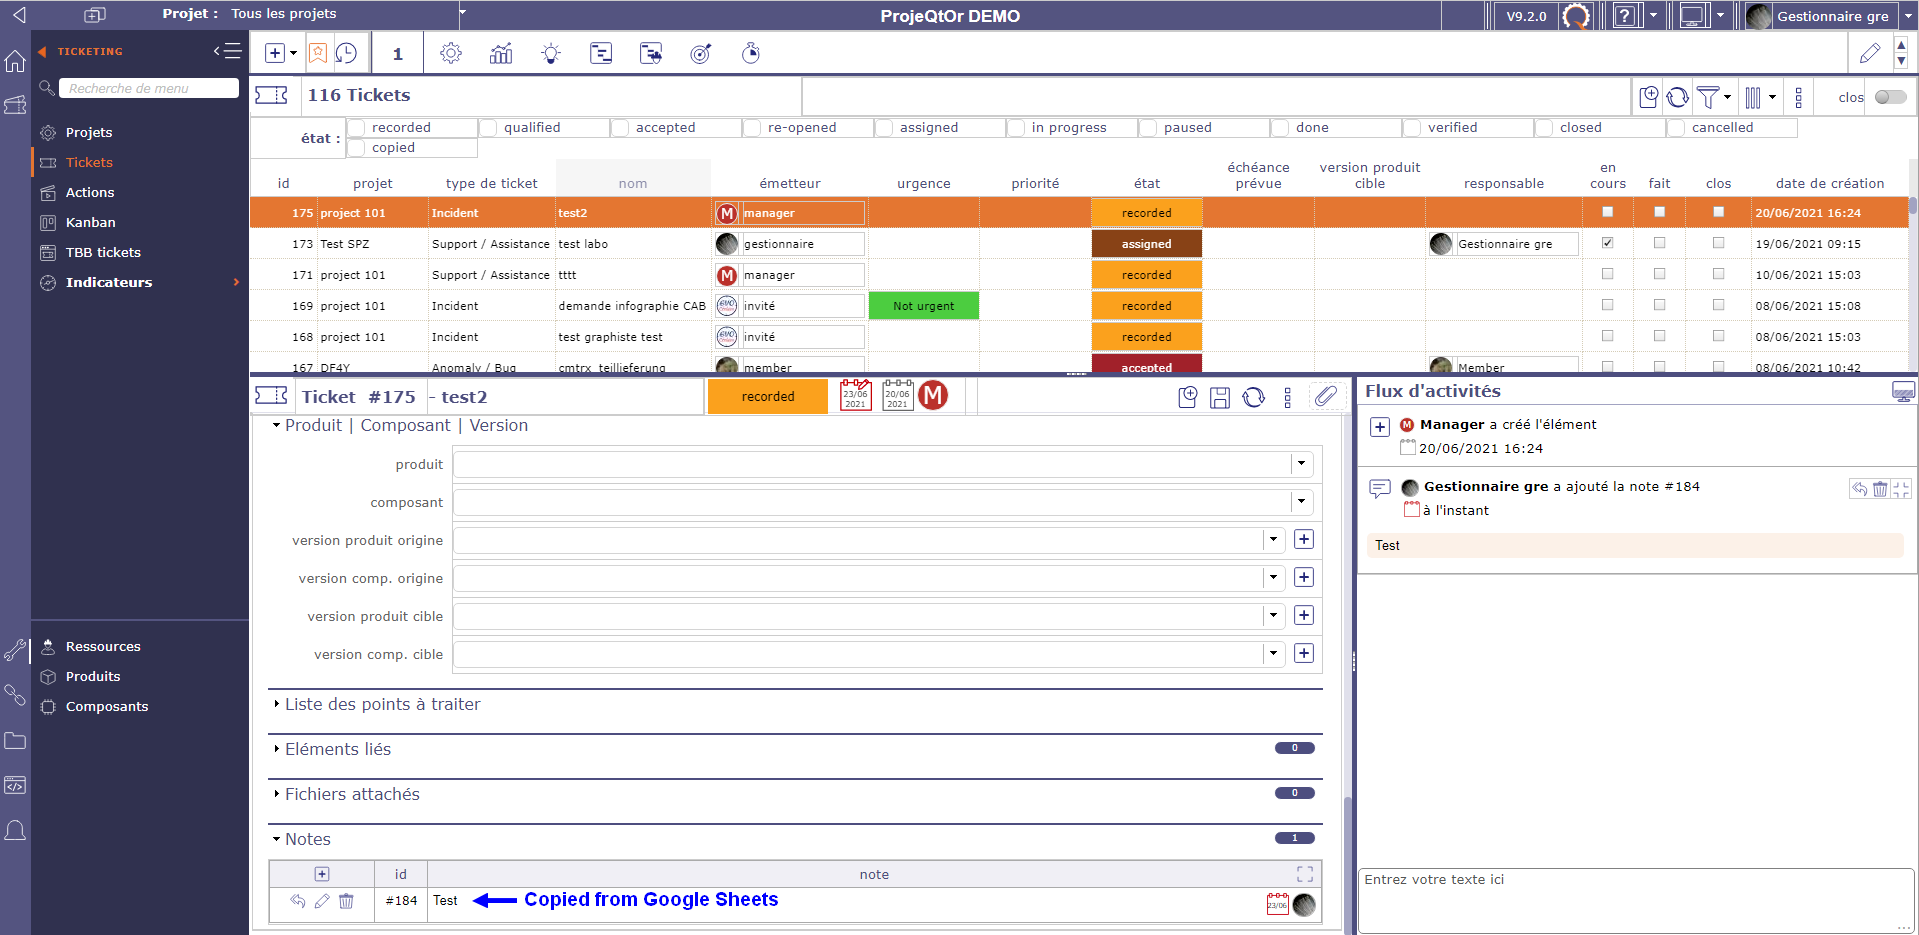The width and height of the screenshot is (1919, 935).
Task: Check the 'recorded' state filter checkbox
Action: (357, 128)
